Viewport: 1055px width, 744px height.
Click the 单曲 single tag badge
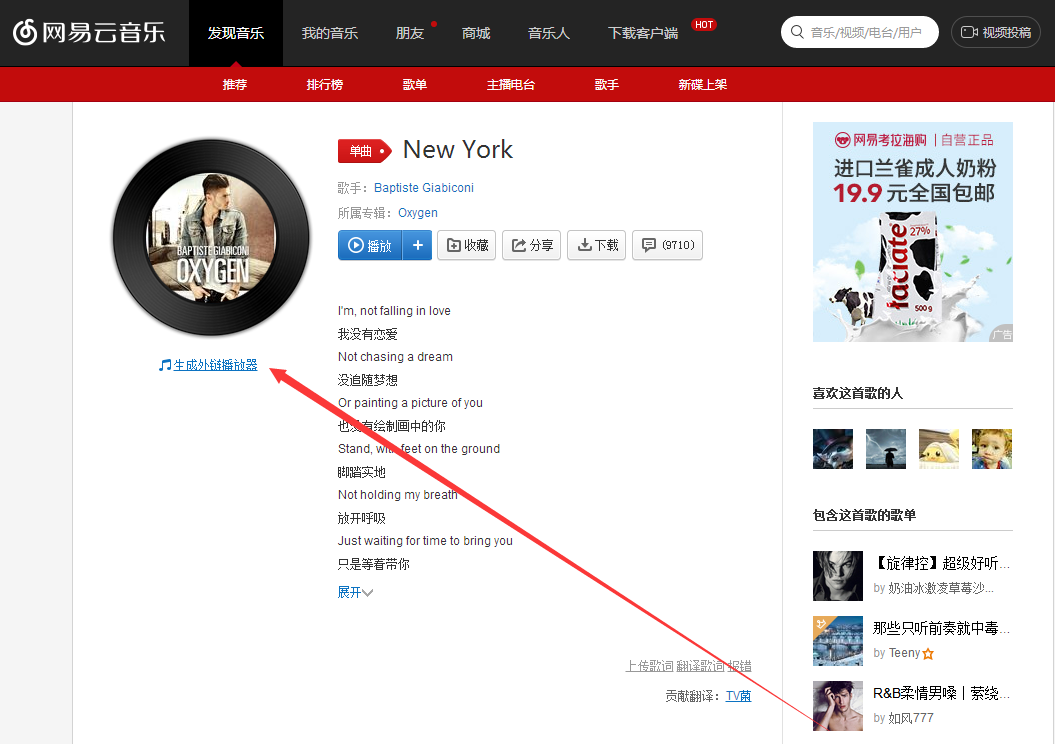click(365, 151)
